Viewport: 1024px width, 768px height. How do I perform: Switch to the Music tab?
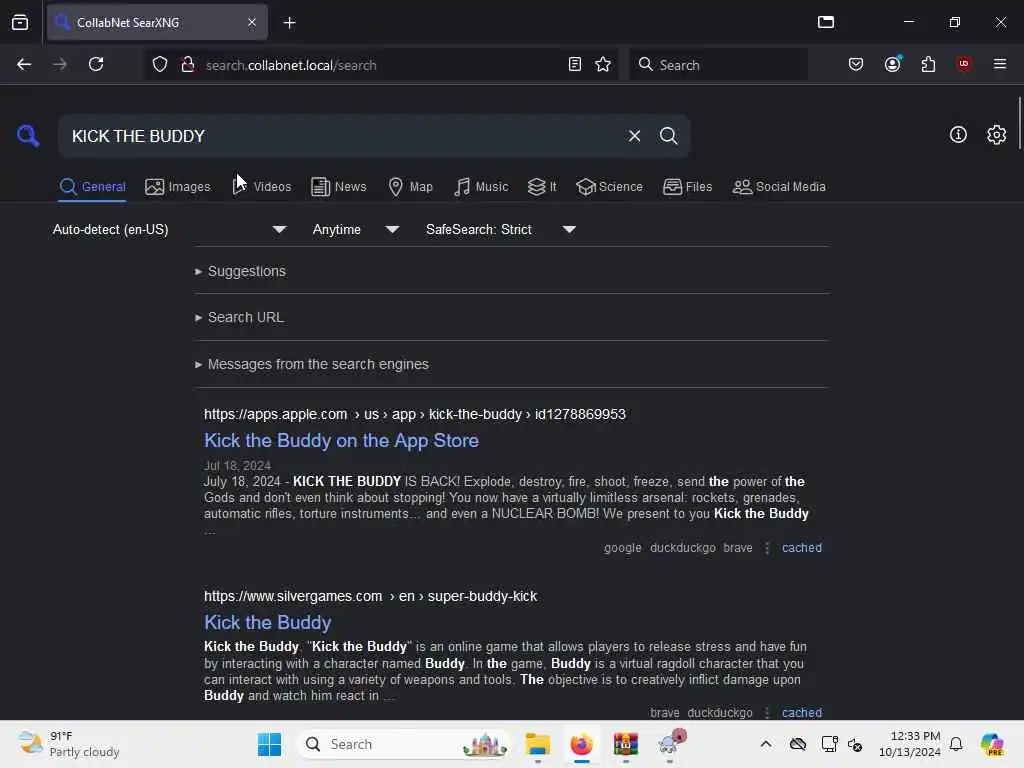point(481,187)
